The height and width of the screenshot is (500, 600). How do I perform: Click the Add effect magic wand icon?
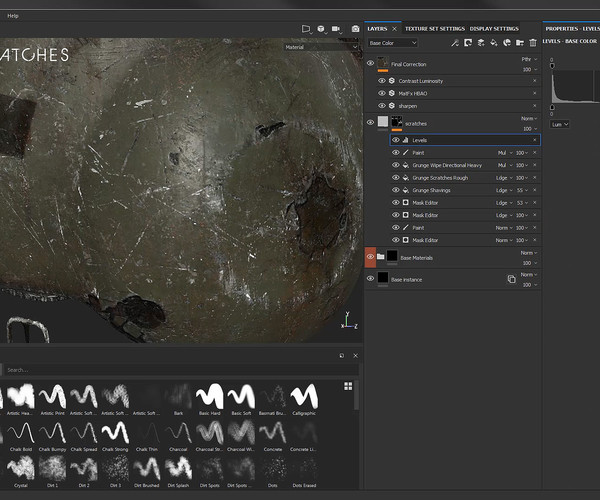455,43
